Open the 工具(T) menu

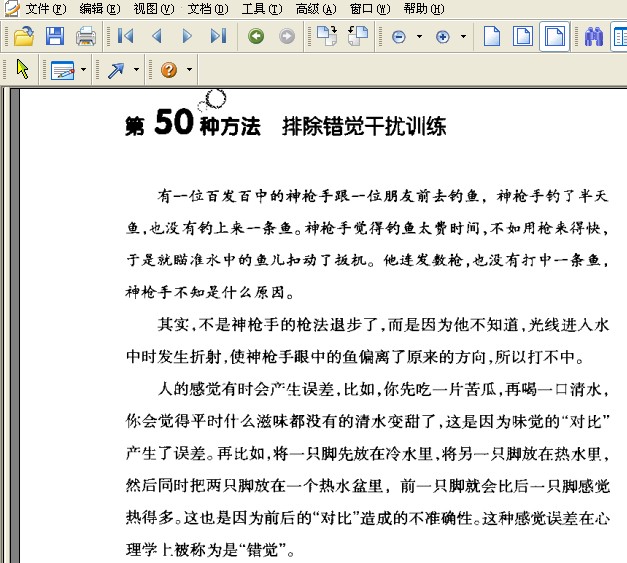tap(262, 9)
